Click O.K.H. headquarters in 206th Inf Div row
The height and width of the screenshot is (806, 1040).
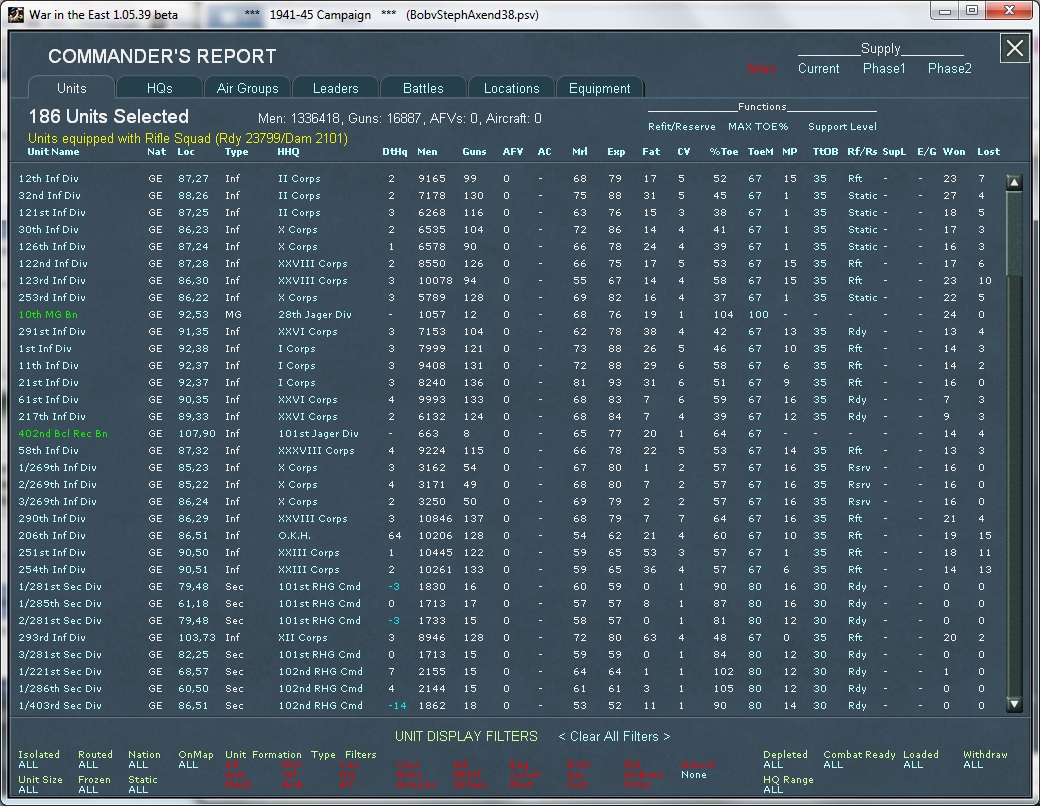tap(294, 535)
